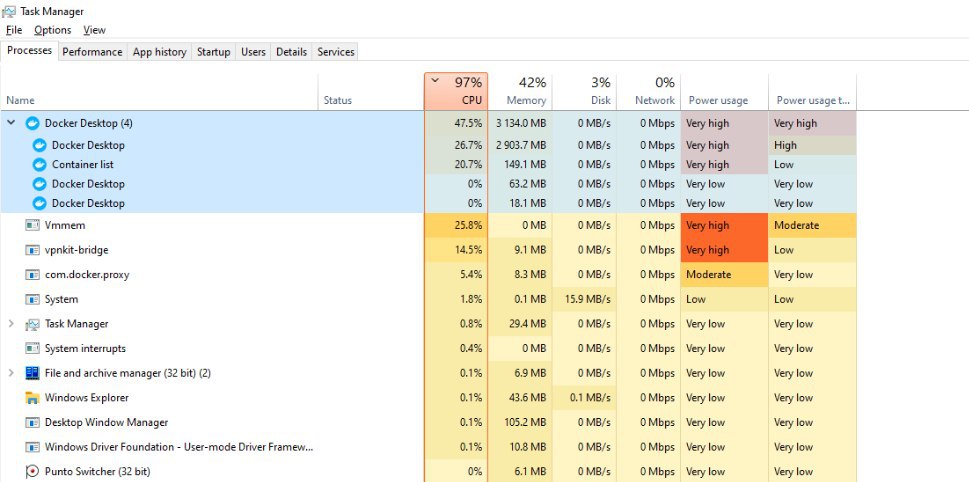
Task: Sort by the Memory column header
Action: 520,91
